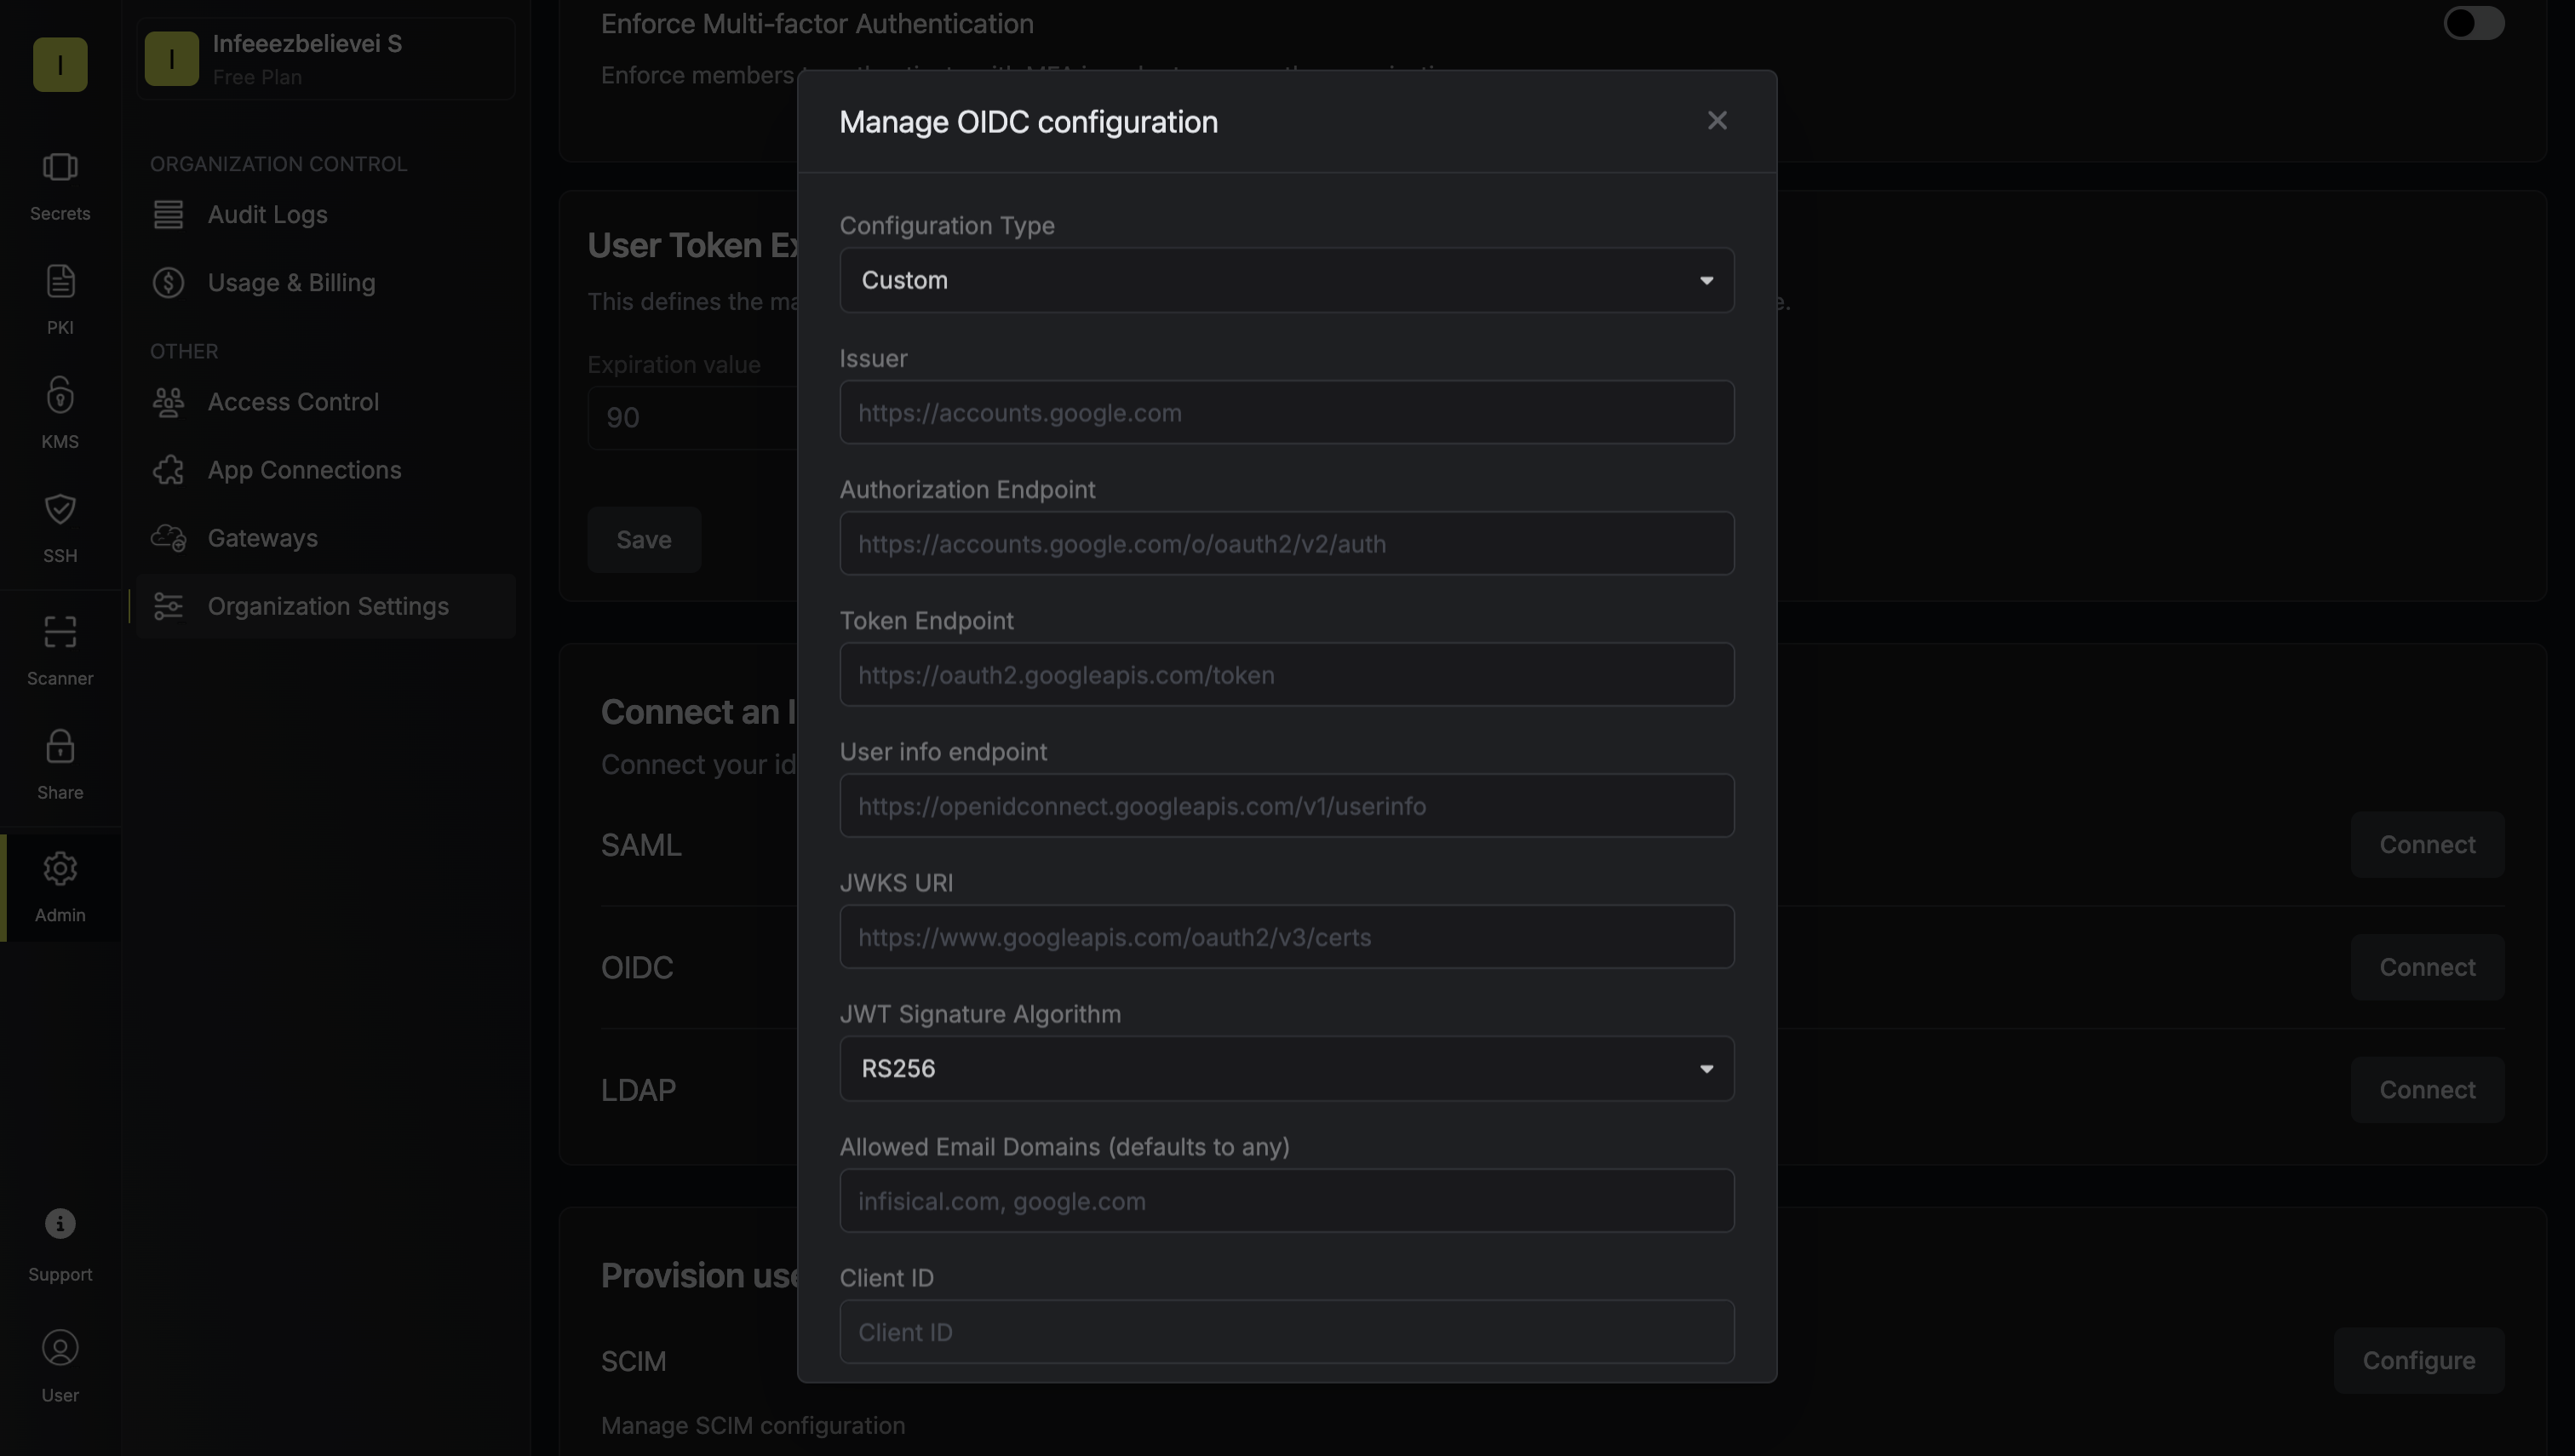Click the Audit Logs list icon
Viewport: 2575px width, 1456px height.
pos(168,214)
